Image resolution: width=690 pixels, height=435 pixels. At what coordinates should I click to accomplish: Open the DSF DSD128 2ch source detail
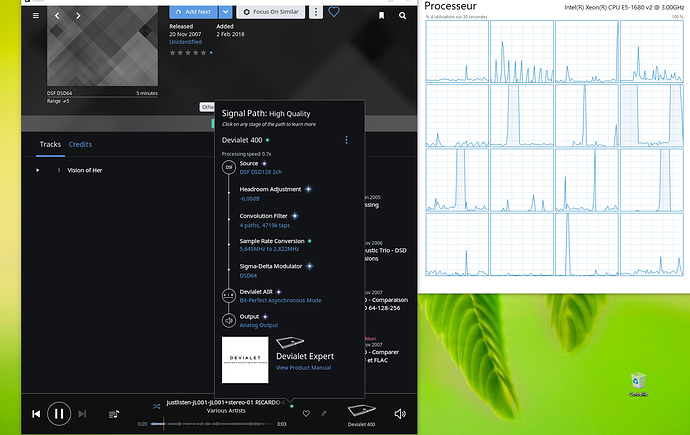pos(261,172)
